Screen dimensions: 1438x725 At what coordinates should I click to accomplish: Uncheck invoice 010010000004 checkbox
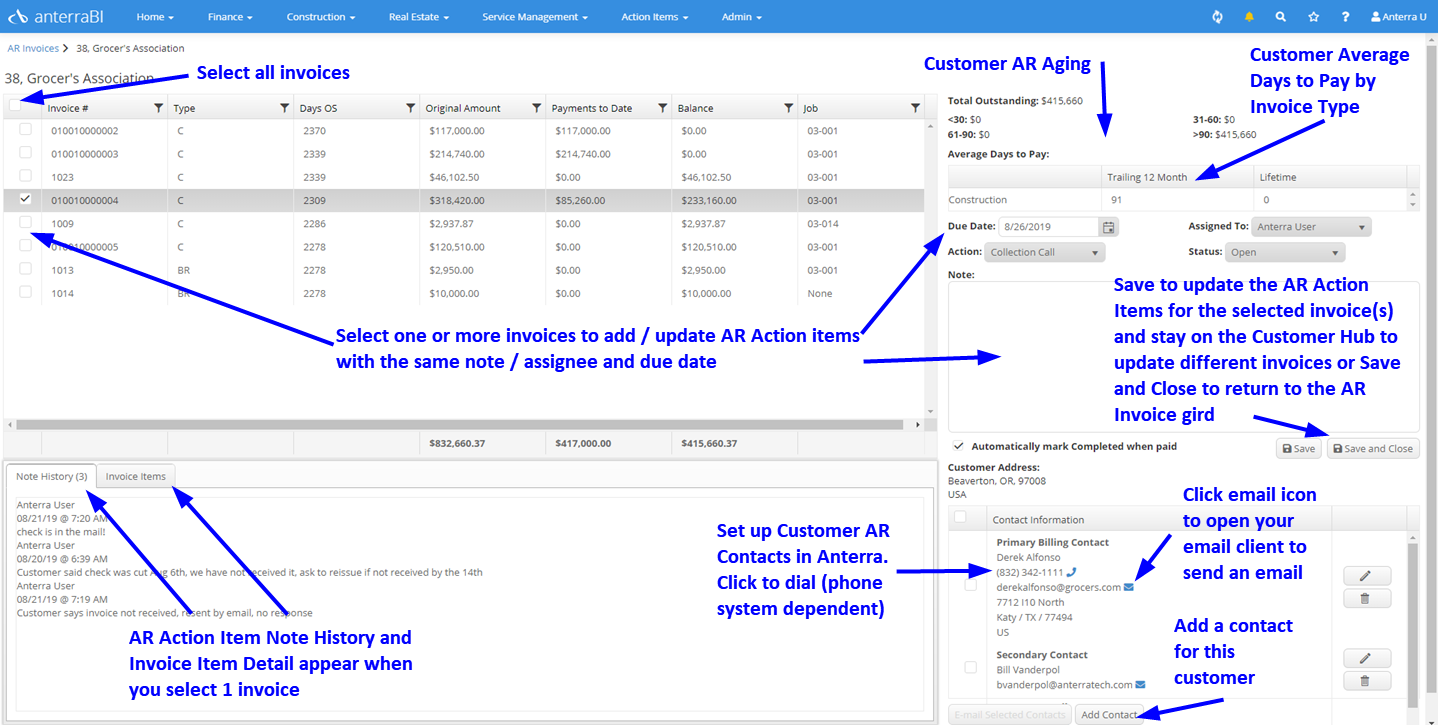(25, 199)
